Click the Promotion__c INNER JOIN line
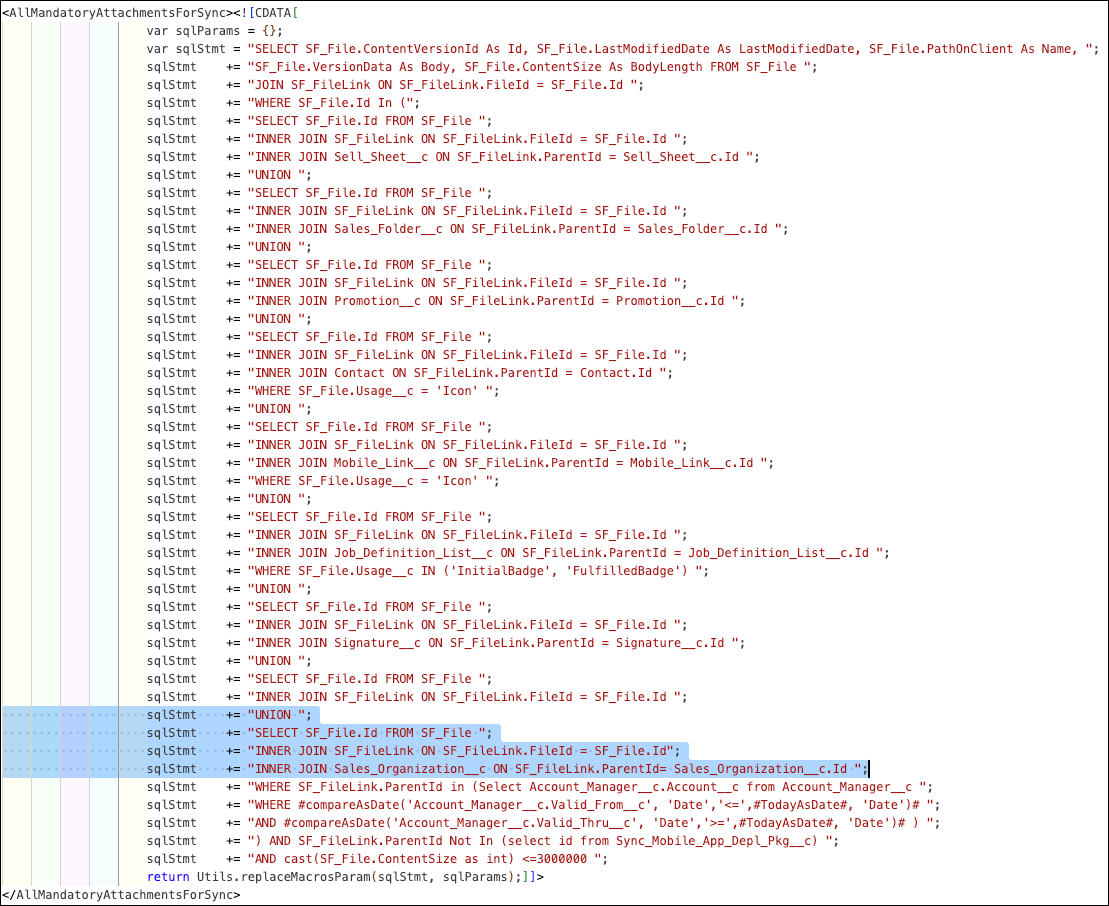 click(x=446, y=301)
